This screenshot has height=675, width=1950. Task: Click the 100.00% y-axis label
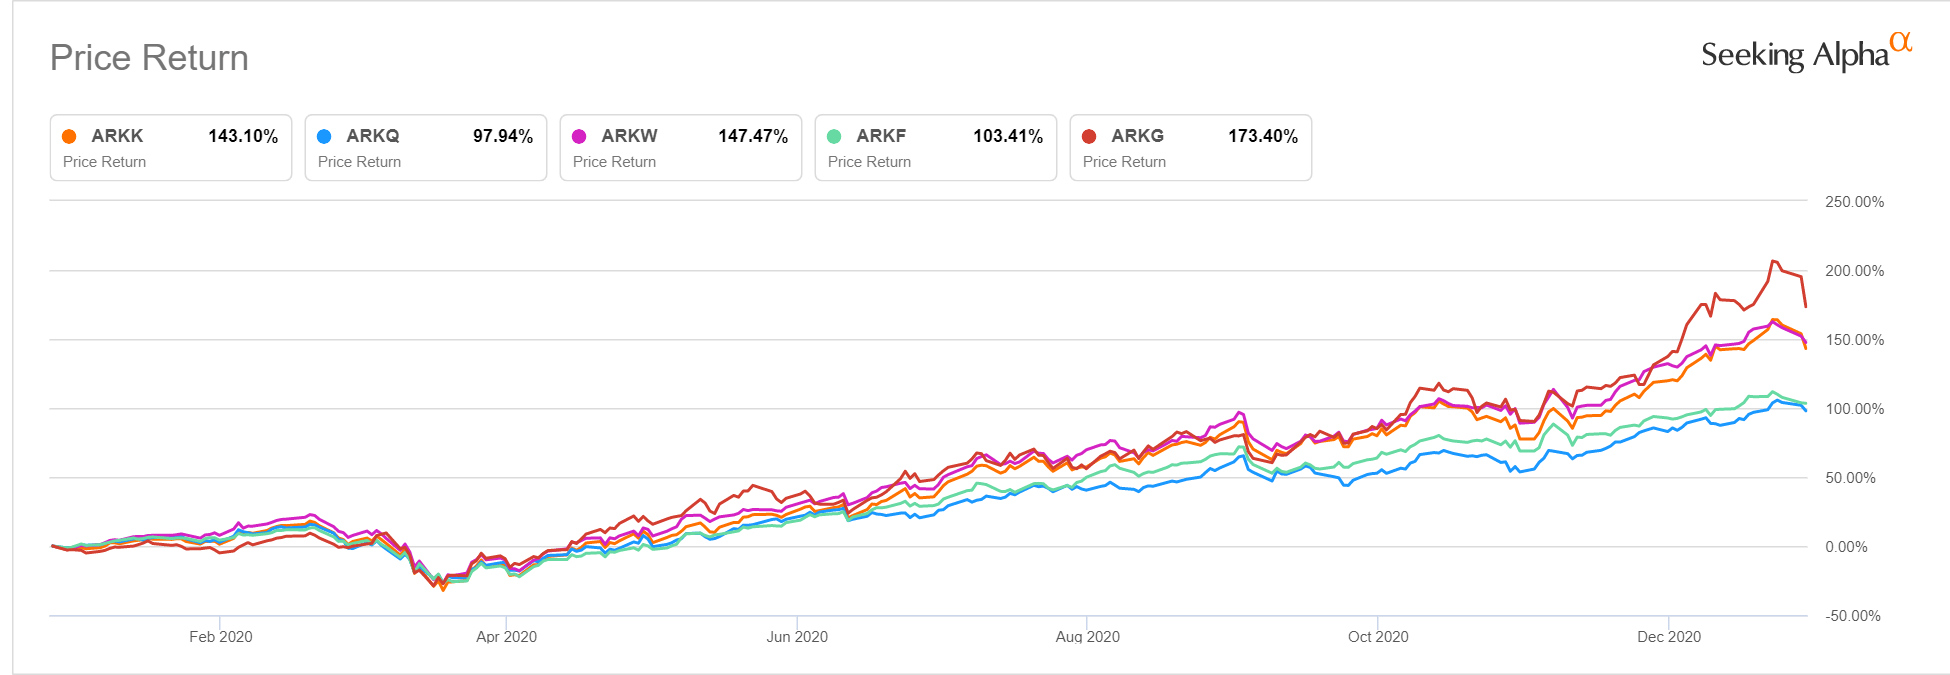point(1854,409)
